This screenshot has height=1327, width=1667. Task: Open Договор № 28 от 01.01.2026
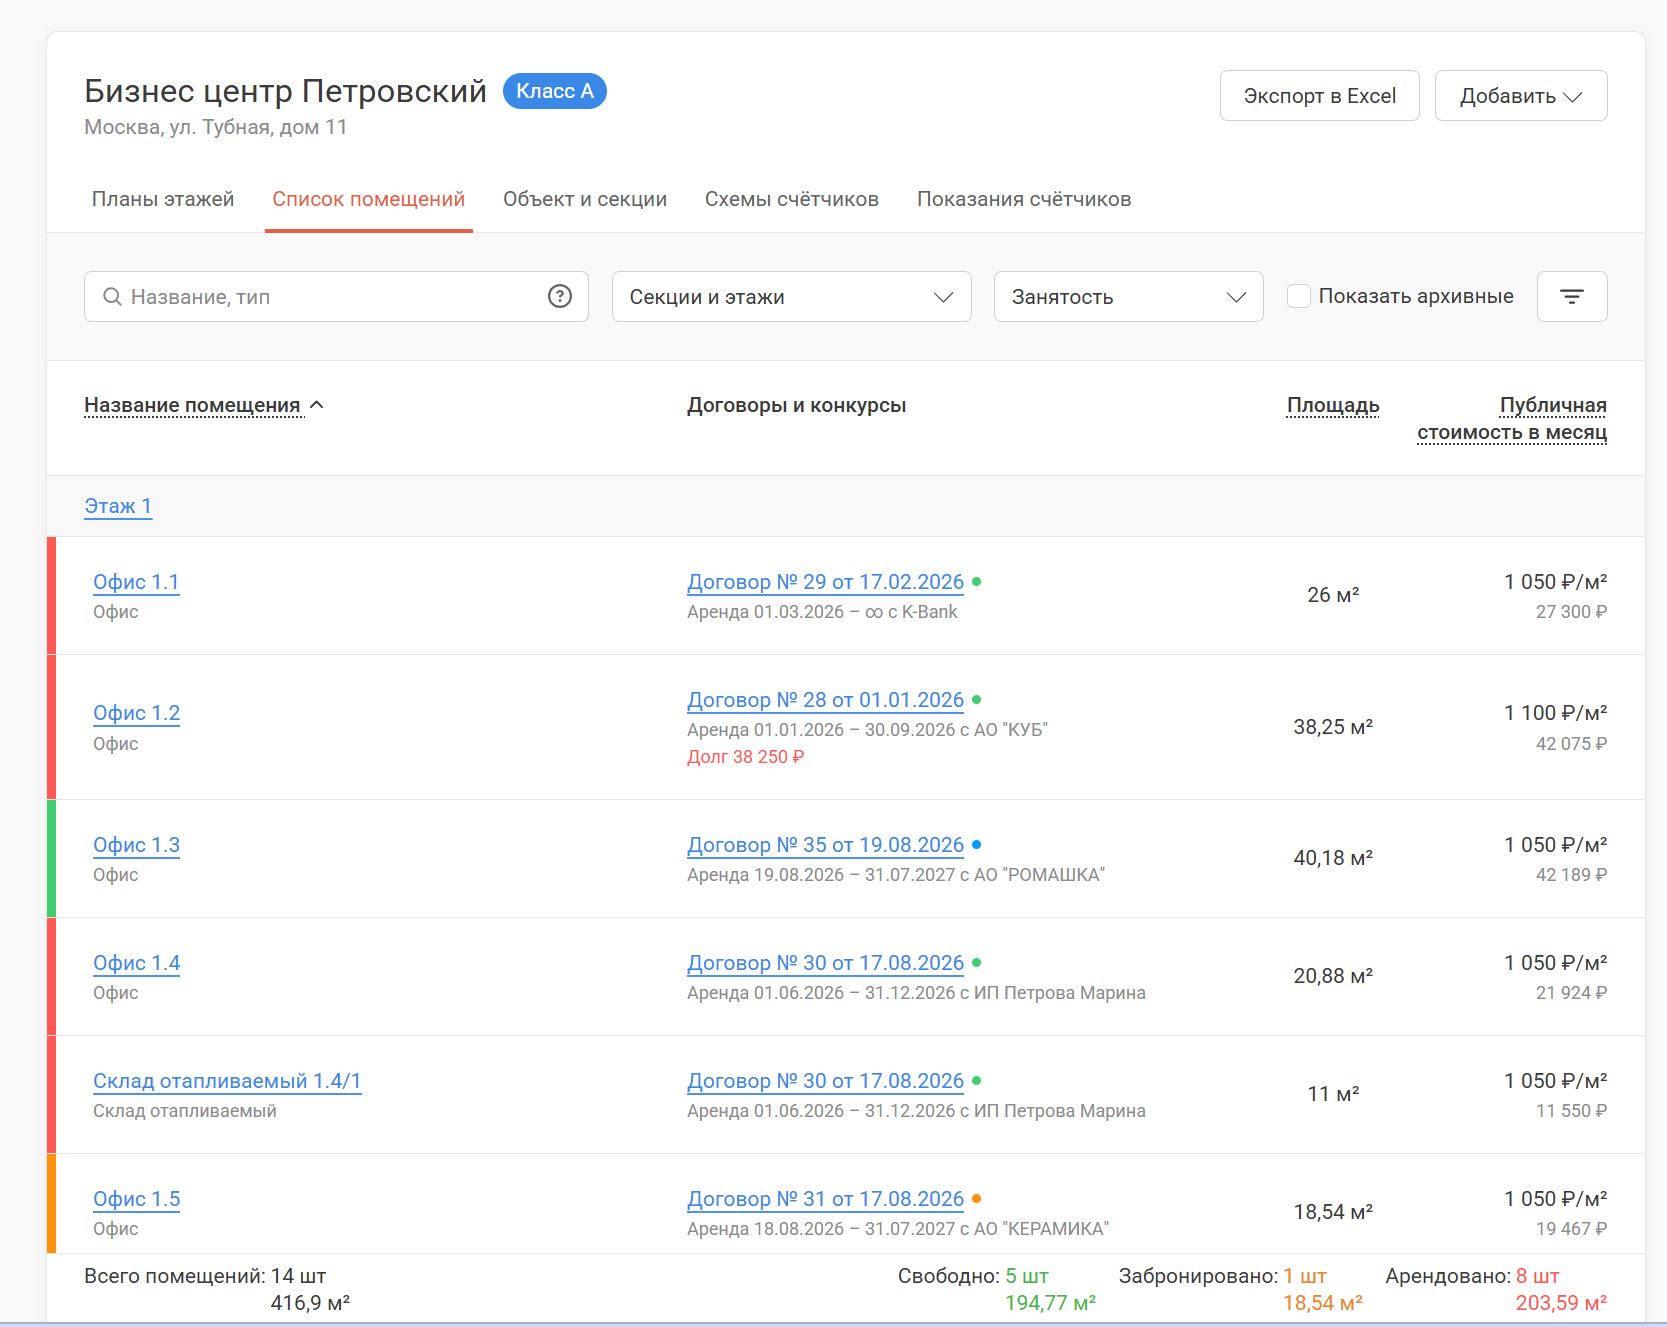[825, 700]
